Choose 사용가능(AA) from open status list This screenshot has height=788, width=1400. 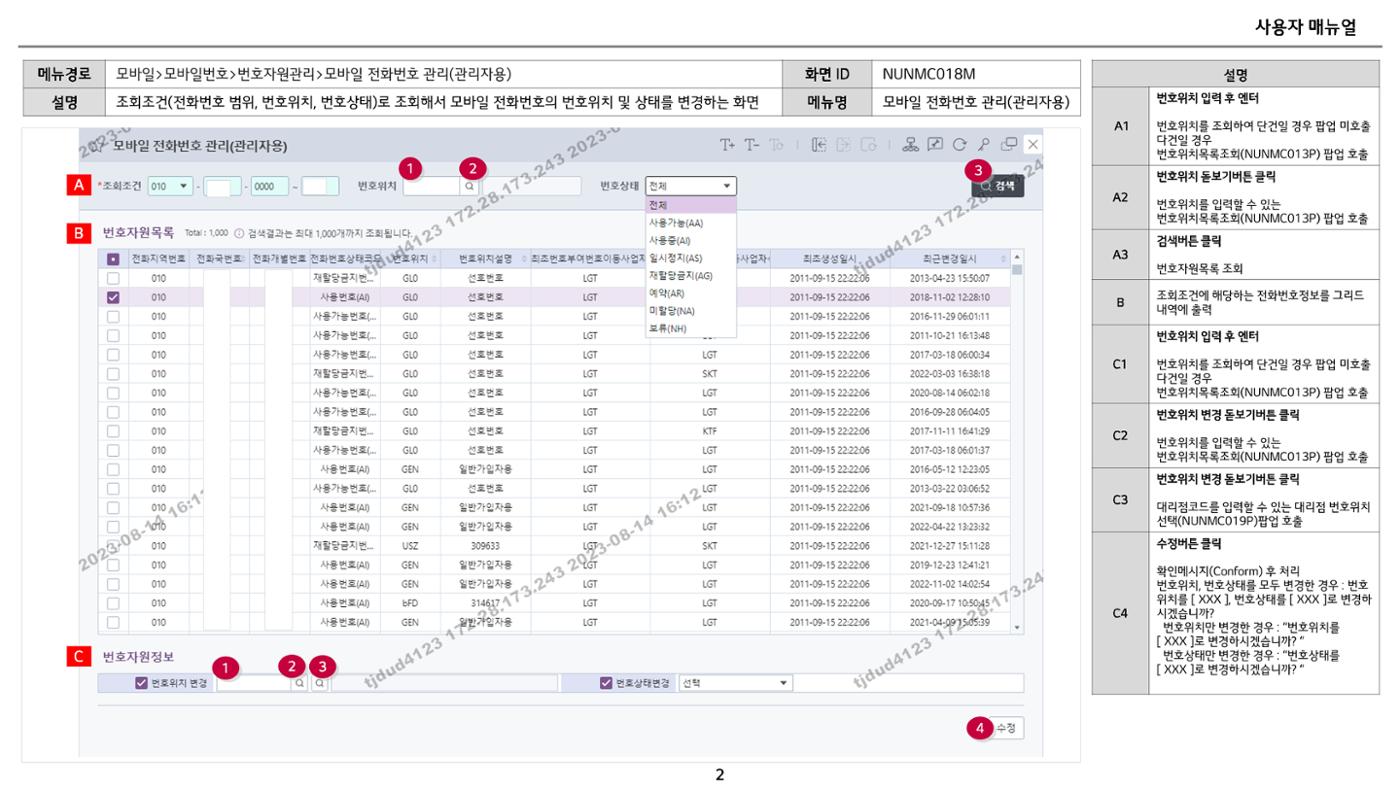[x=691, y=223]
